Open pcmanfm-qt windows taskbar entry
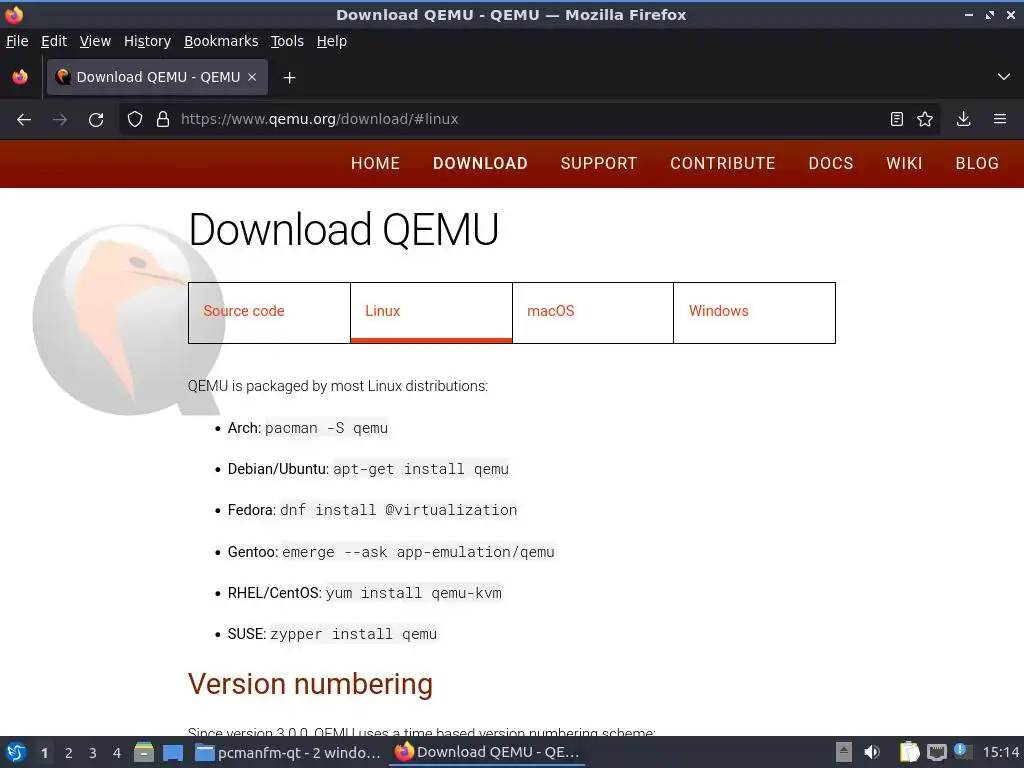Viewport: 1024px width, 768px height. [x=288, y=752]
